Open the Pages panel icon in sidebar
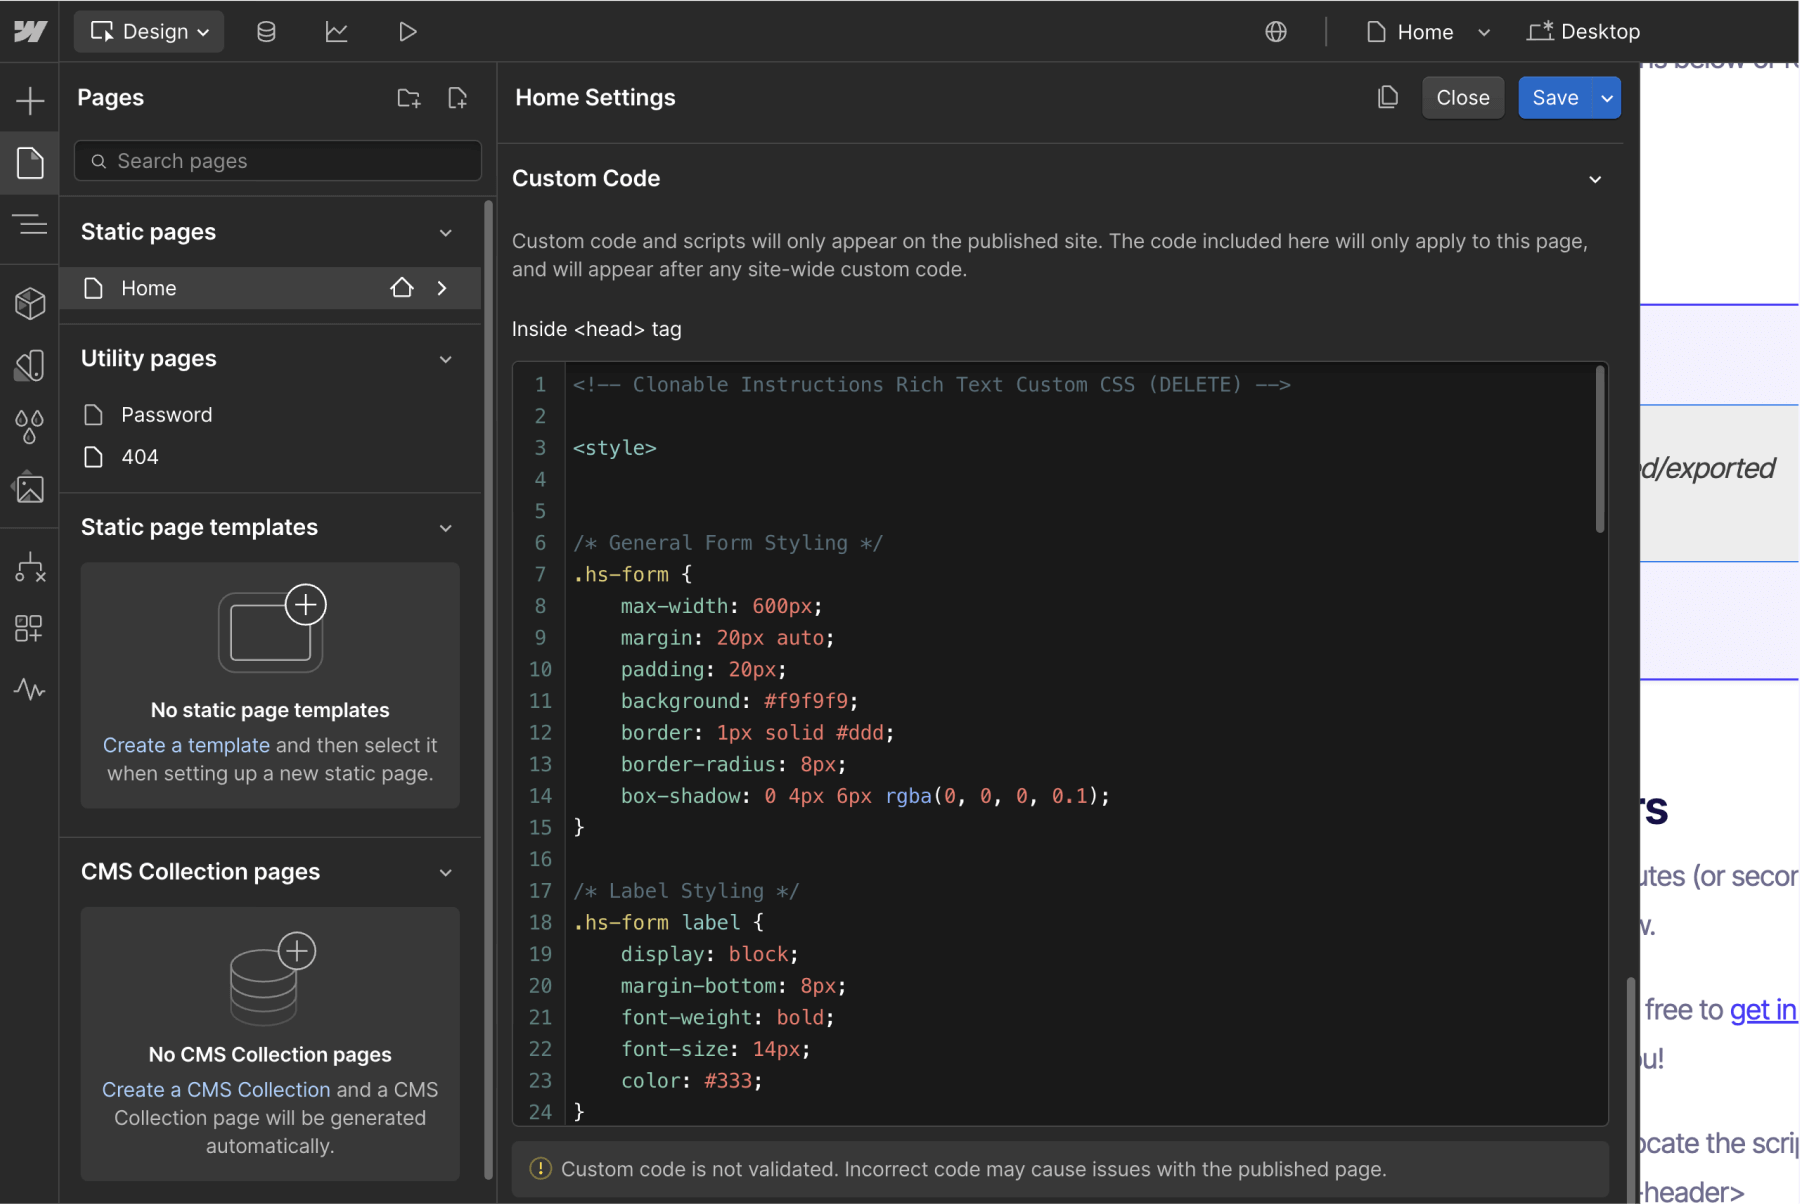The image size is (1800, 1204). [30, 162]
